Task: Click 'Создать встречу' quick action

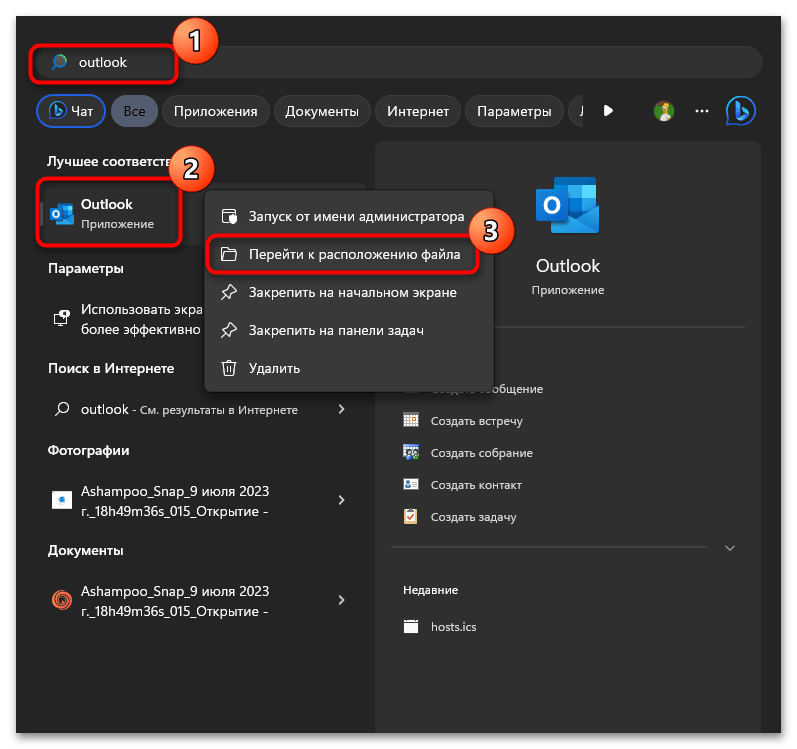Action: pos(476,421)
